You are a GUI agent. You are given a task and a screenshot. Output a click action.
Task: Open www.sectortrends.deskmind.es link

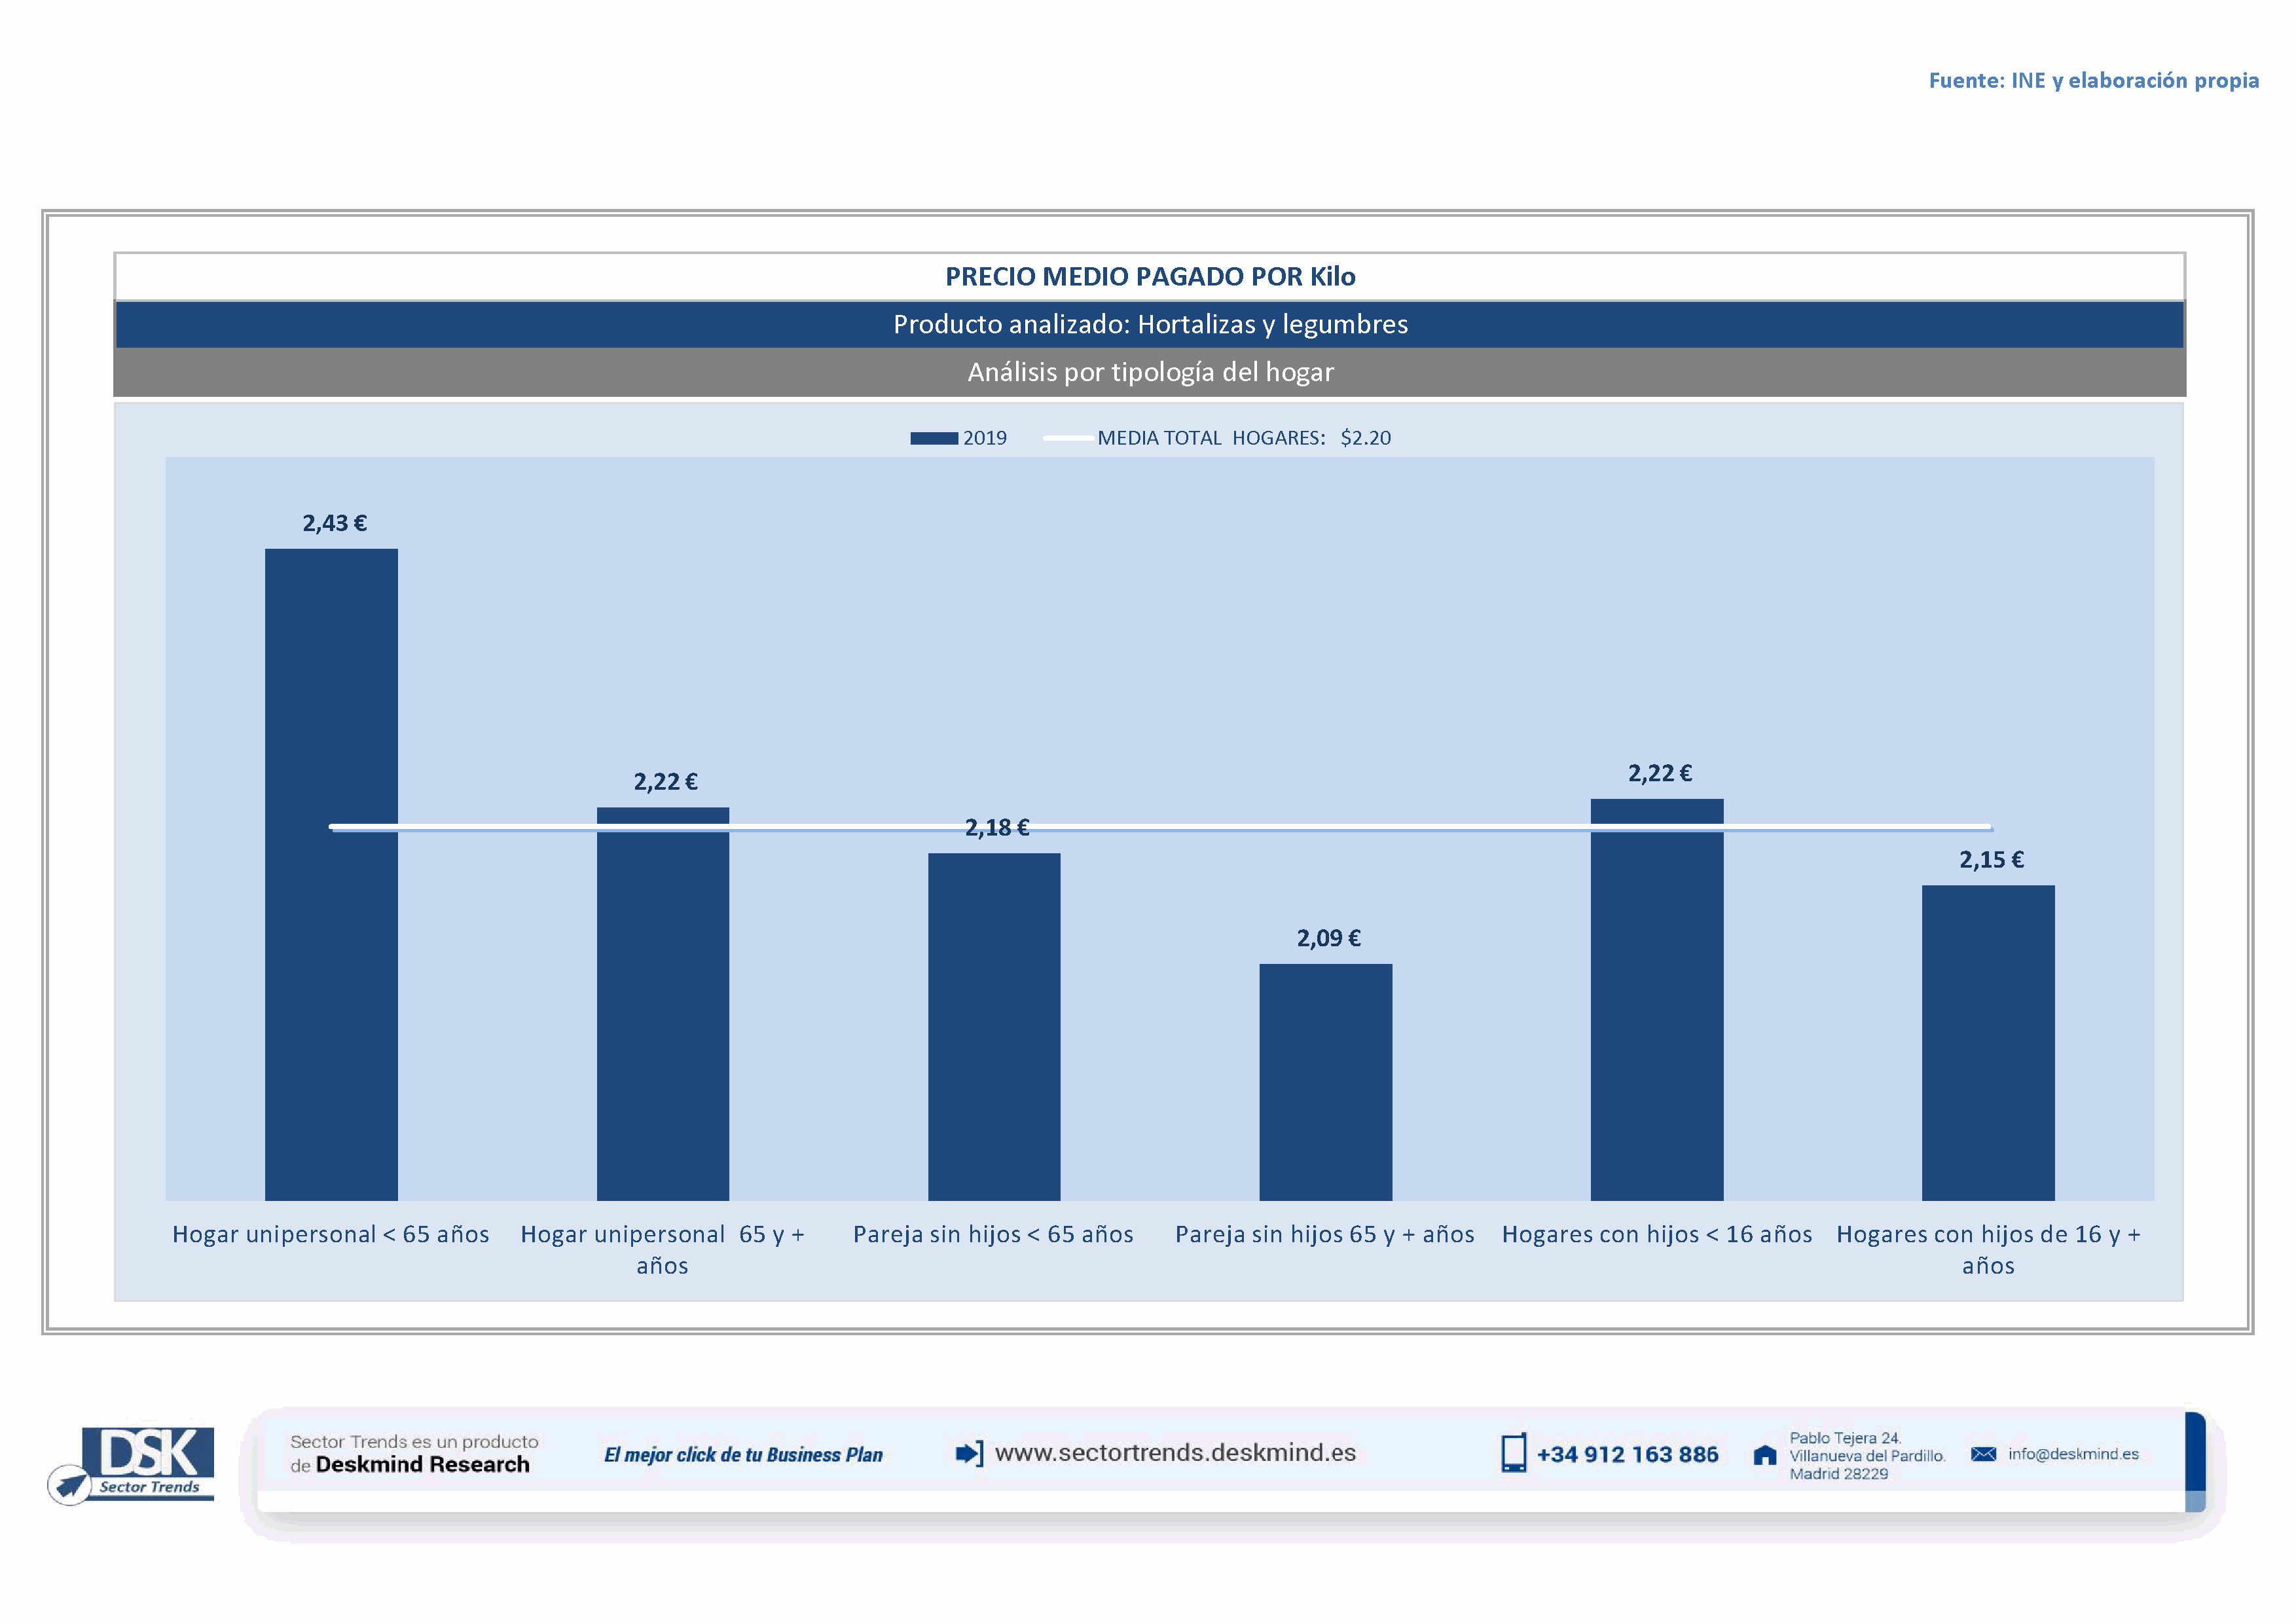(1175, 1452)
